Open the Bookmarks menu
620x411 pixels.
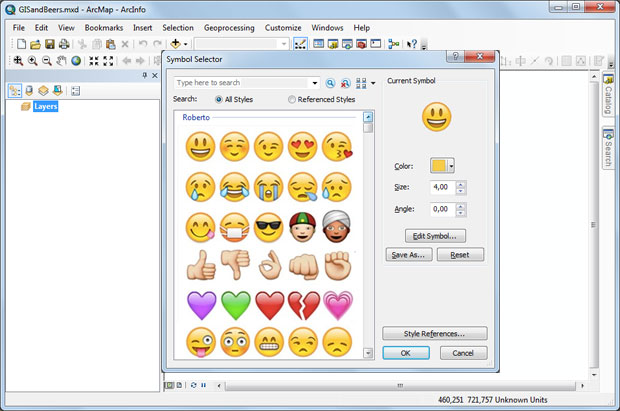104,28
